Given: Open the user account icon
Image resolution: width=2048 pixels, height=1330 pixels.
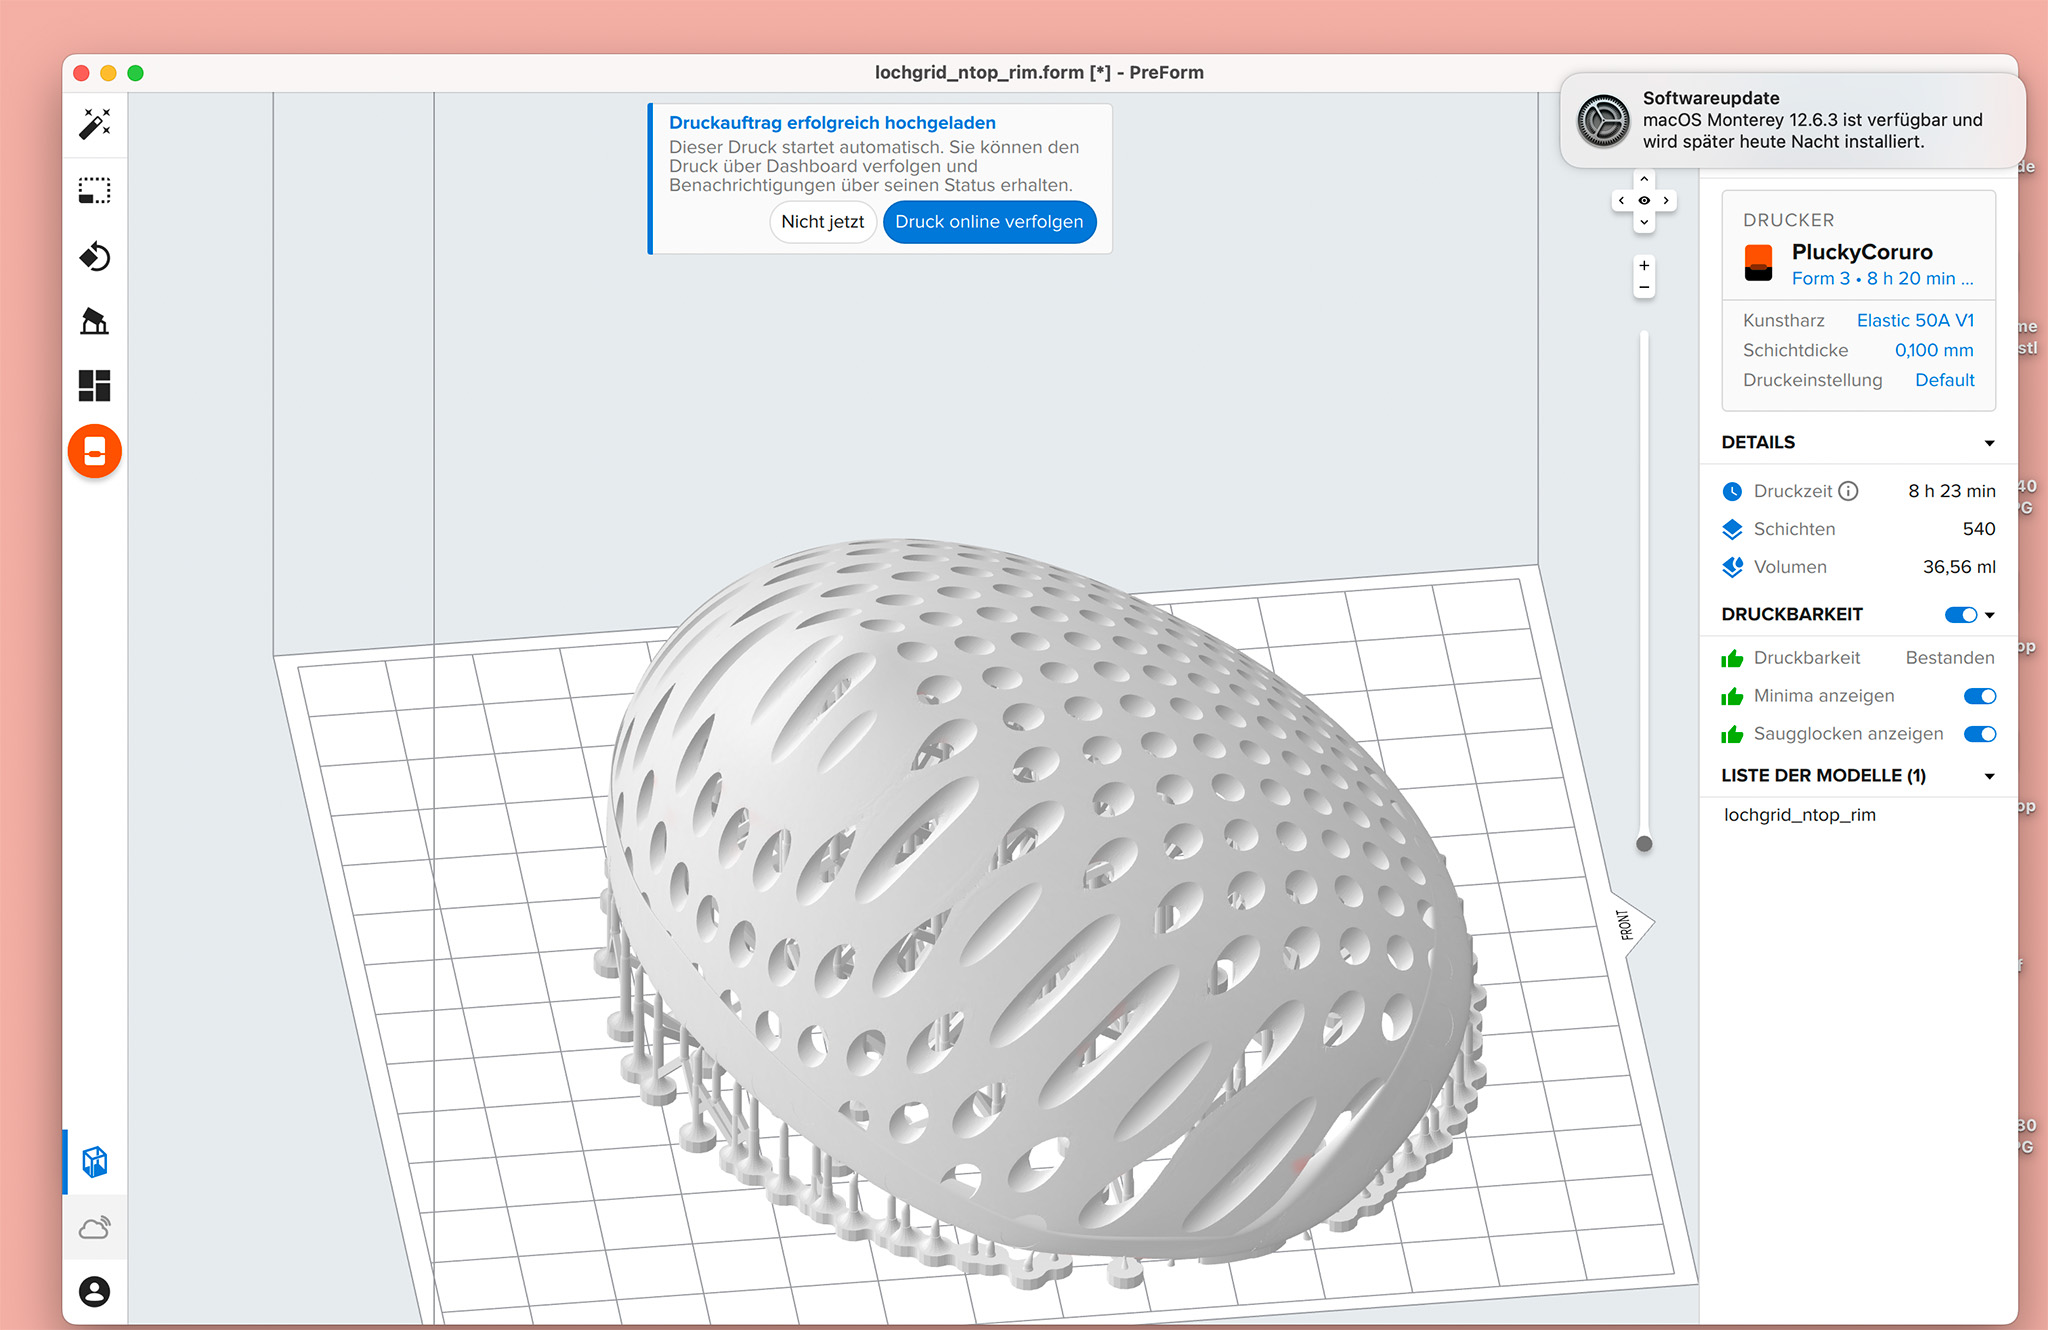Looking at the screenshot, I should [95, 1291].
